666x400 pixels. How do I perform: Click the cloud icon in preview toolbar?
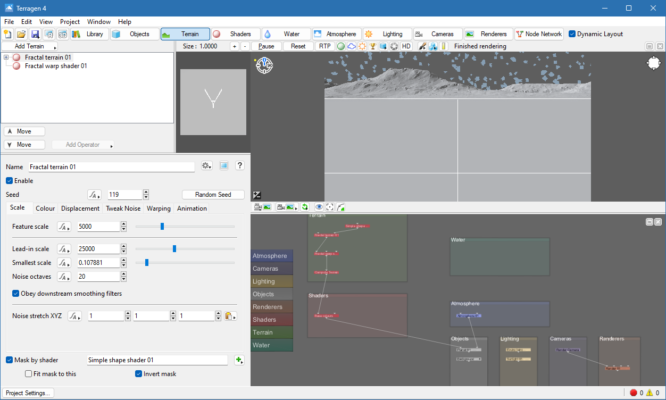coord(352,46)
